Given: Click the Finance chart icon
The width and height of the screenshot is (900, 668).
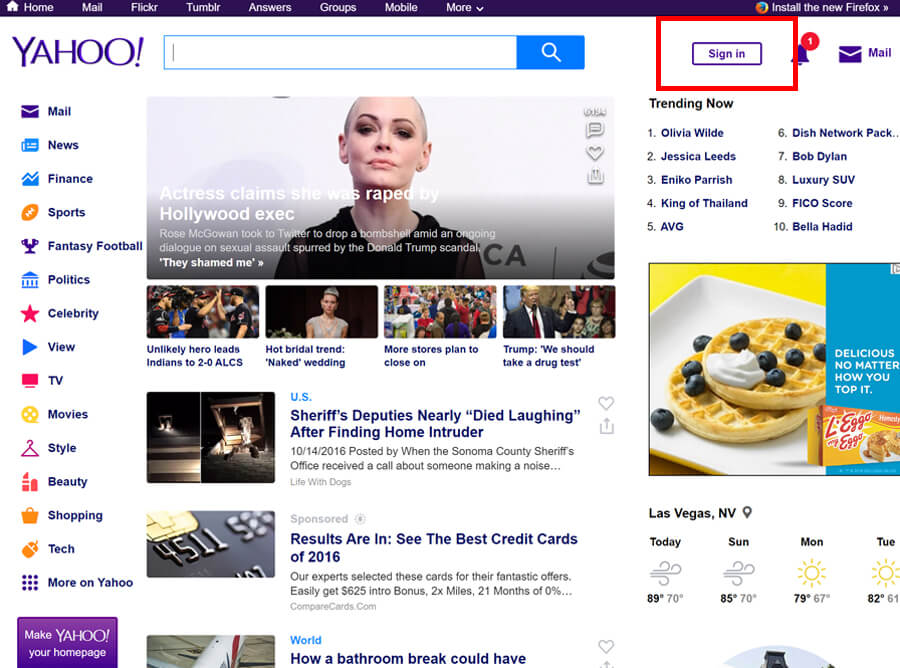Looking at the screenshot, I should [30, 178].
